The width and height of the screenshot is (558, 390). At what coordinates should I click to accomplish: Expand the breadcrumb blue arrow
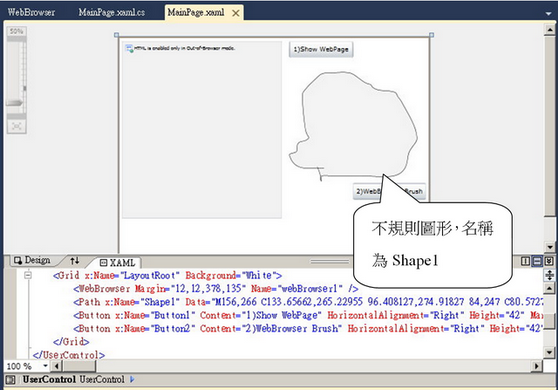[x=132, y=380]
